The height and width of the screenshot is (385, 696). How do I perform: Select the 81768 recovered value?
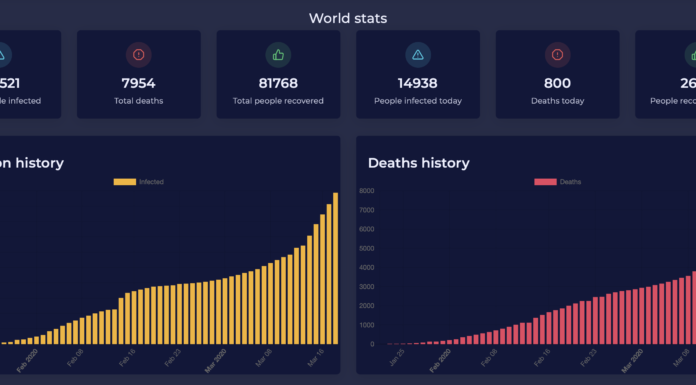point(278,83)
